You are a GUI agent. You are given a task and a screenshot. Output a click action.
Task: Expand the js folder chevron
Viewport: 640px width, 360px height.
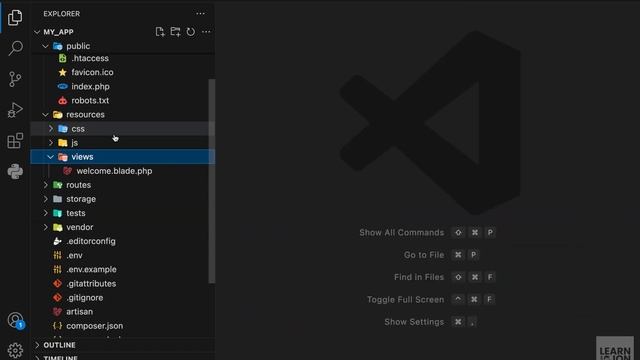click(51, 143)
